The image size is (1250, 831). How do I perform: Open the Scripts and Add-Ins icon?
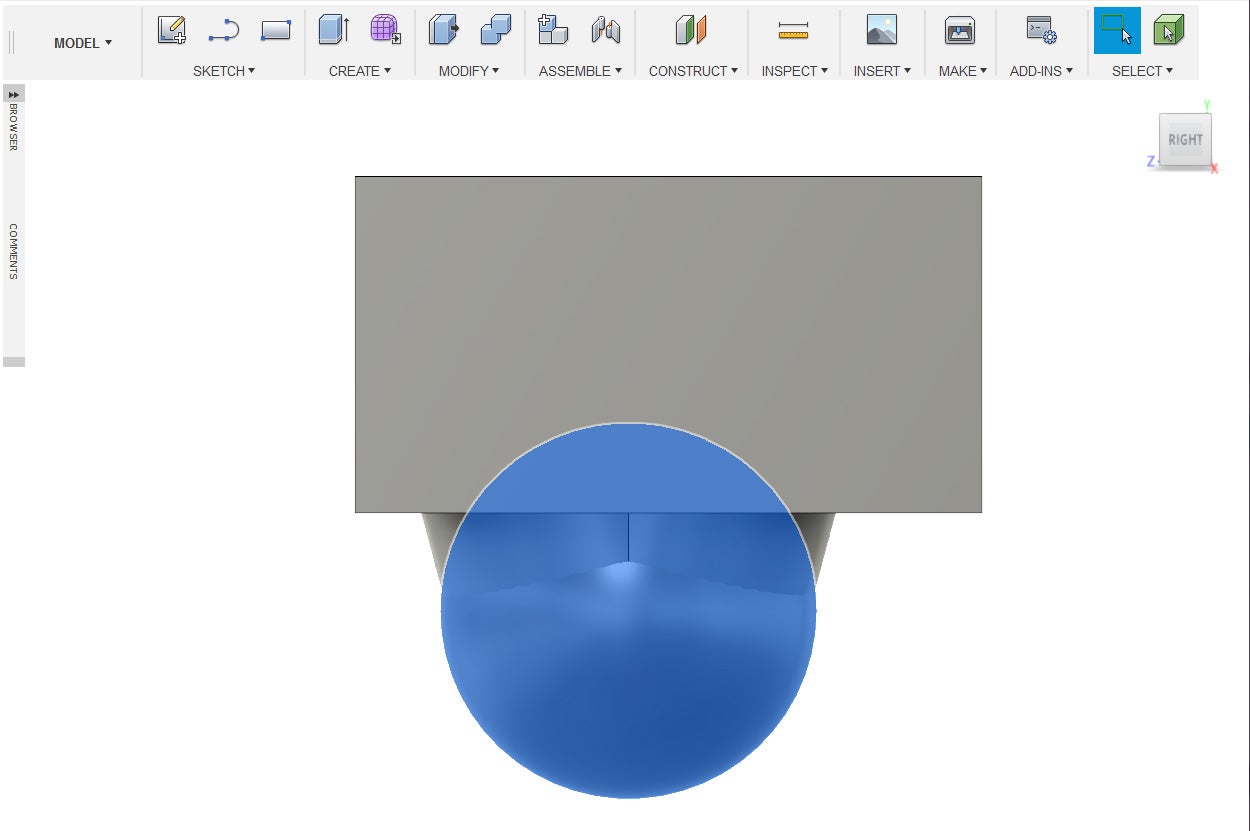coord(1041,31)
